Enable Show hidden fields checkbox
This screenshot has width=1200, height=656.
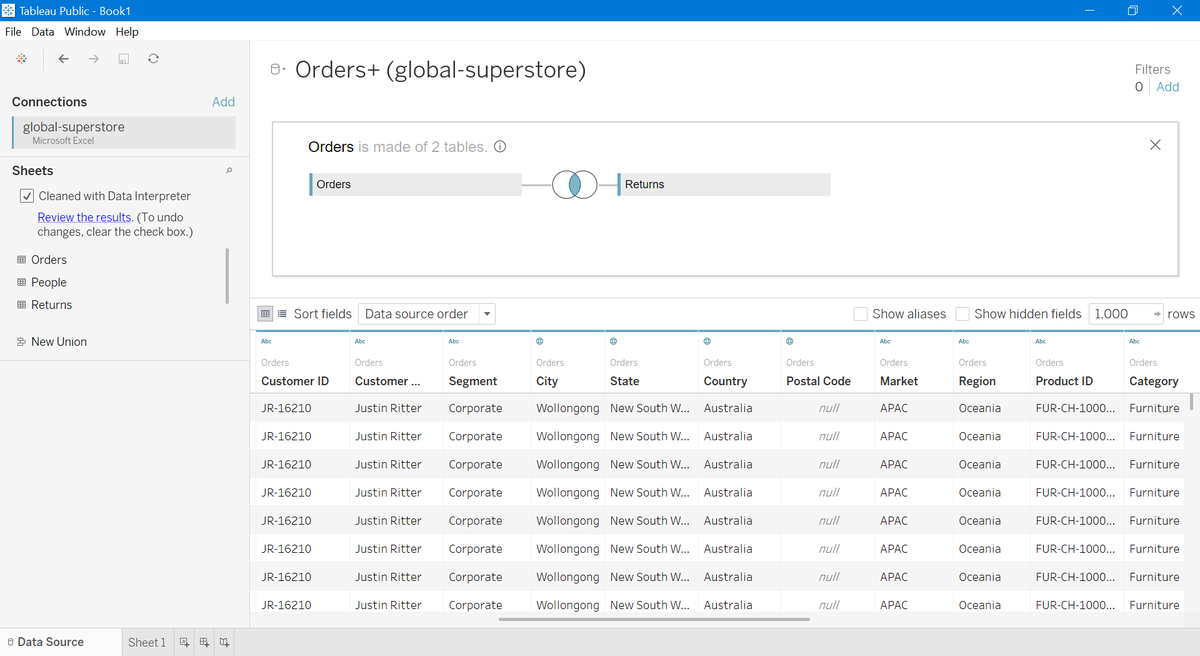tap(962, 314)
